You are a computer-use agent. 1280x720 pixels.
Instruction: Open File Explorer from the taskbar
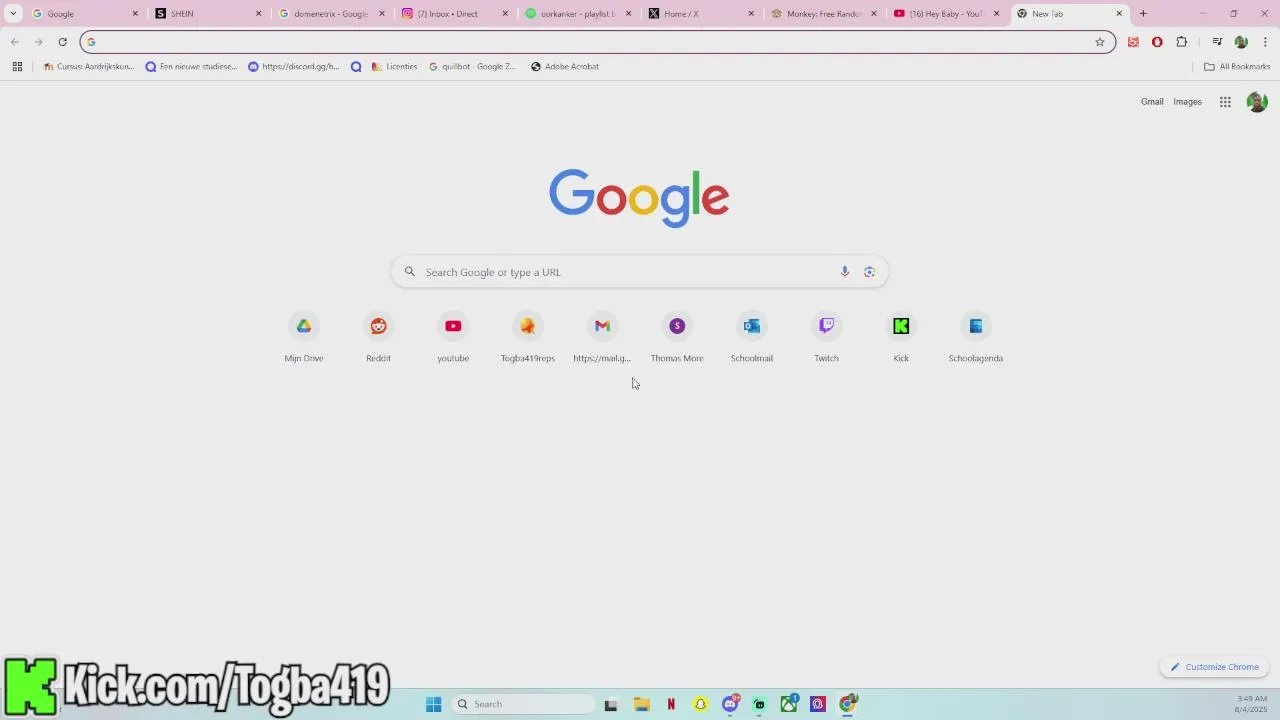click(642, 704)
